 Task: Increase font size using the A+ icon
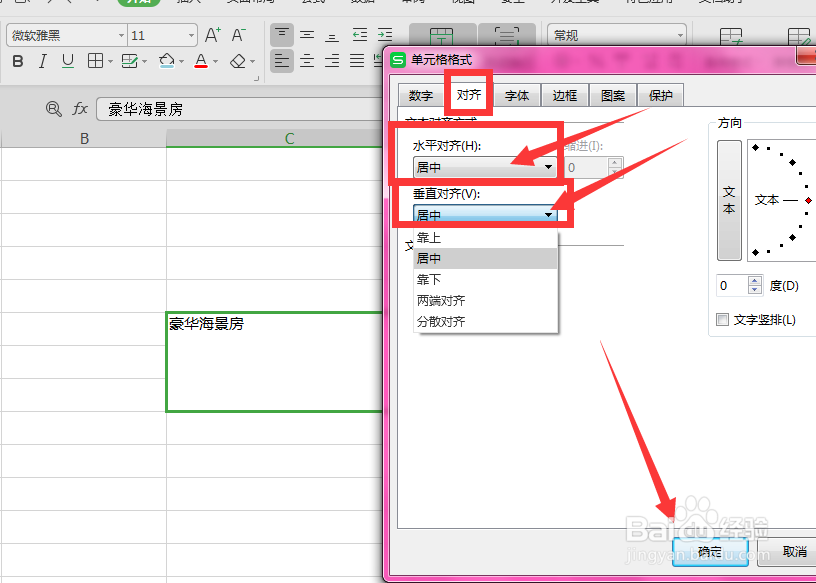212,34
